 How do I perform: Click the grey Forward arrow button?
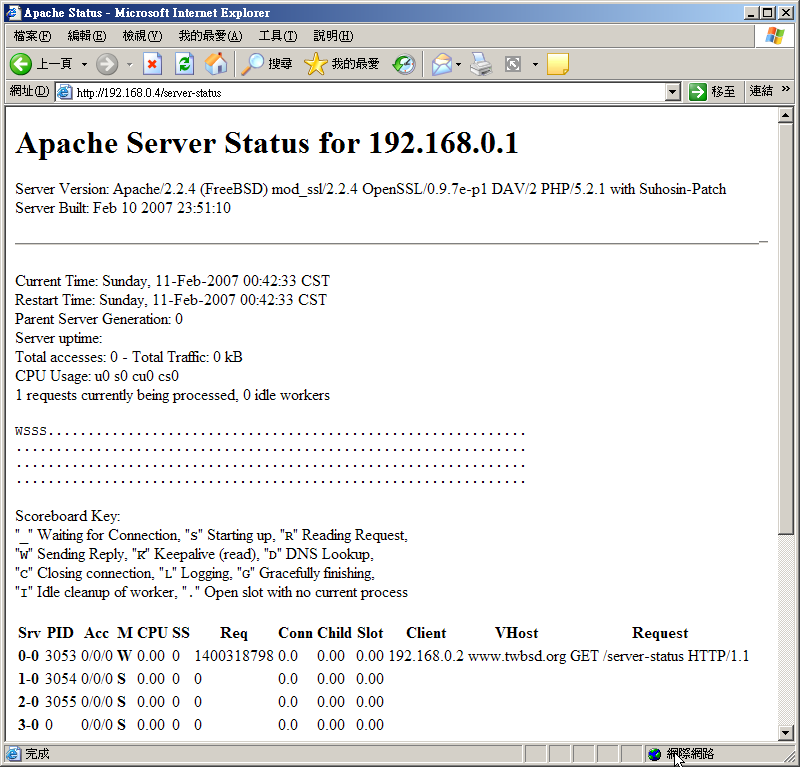click(107, 64)
